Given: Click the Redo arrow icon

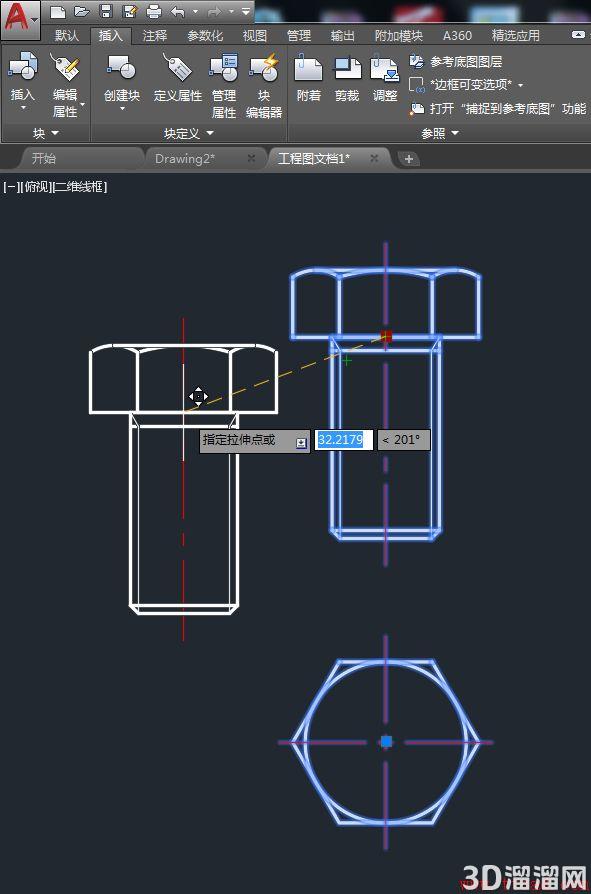Looking at the screenshot, I should coord(214,11).
